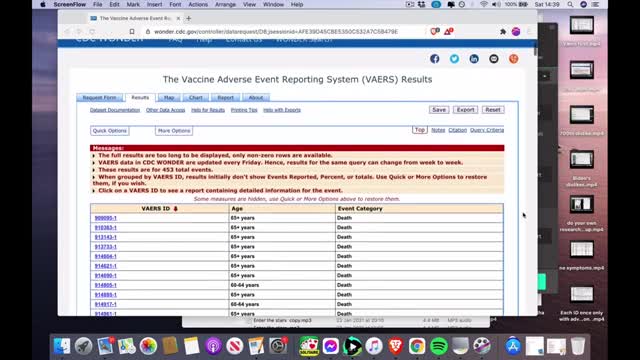Image resolution: width=640 pixels, height=360 pixels.
Task: Open the ScreenFlow File menu
Action: (98, 4)
